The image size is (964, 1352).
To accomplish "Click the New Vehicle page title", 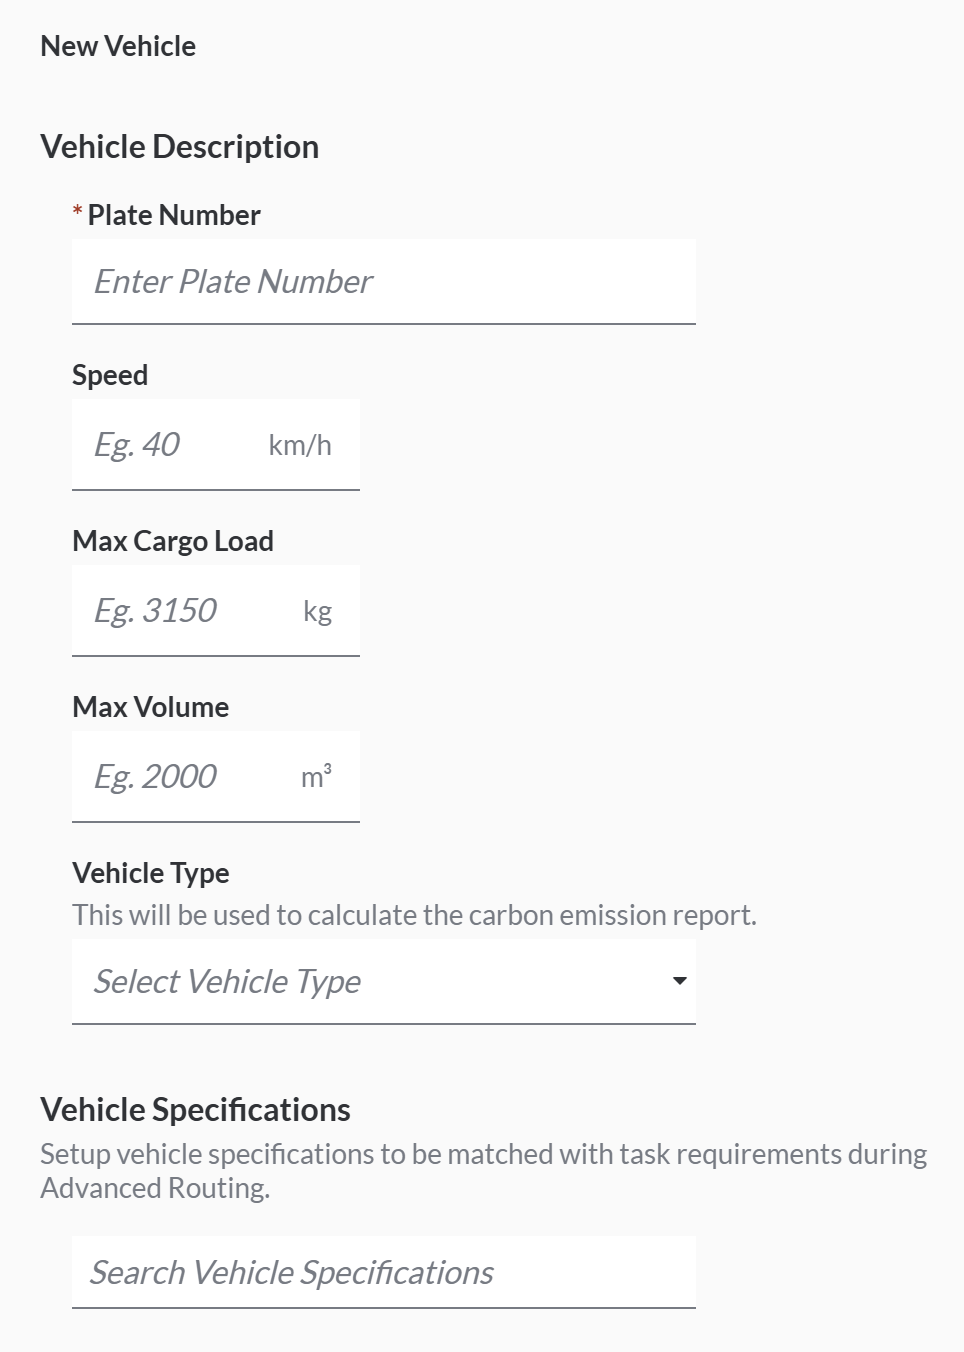I will tap(118, 46).
